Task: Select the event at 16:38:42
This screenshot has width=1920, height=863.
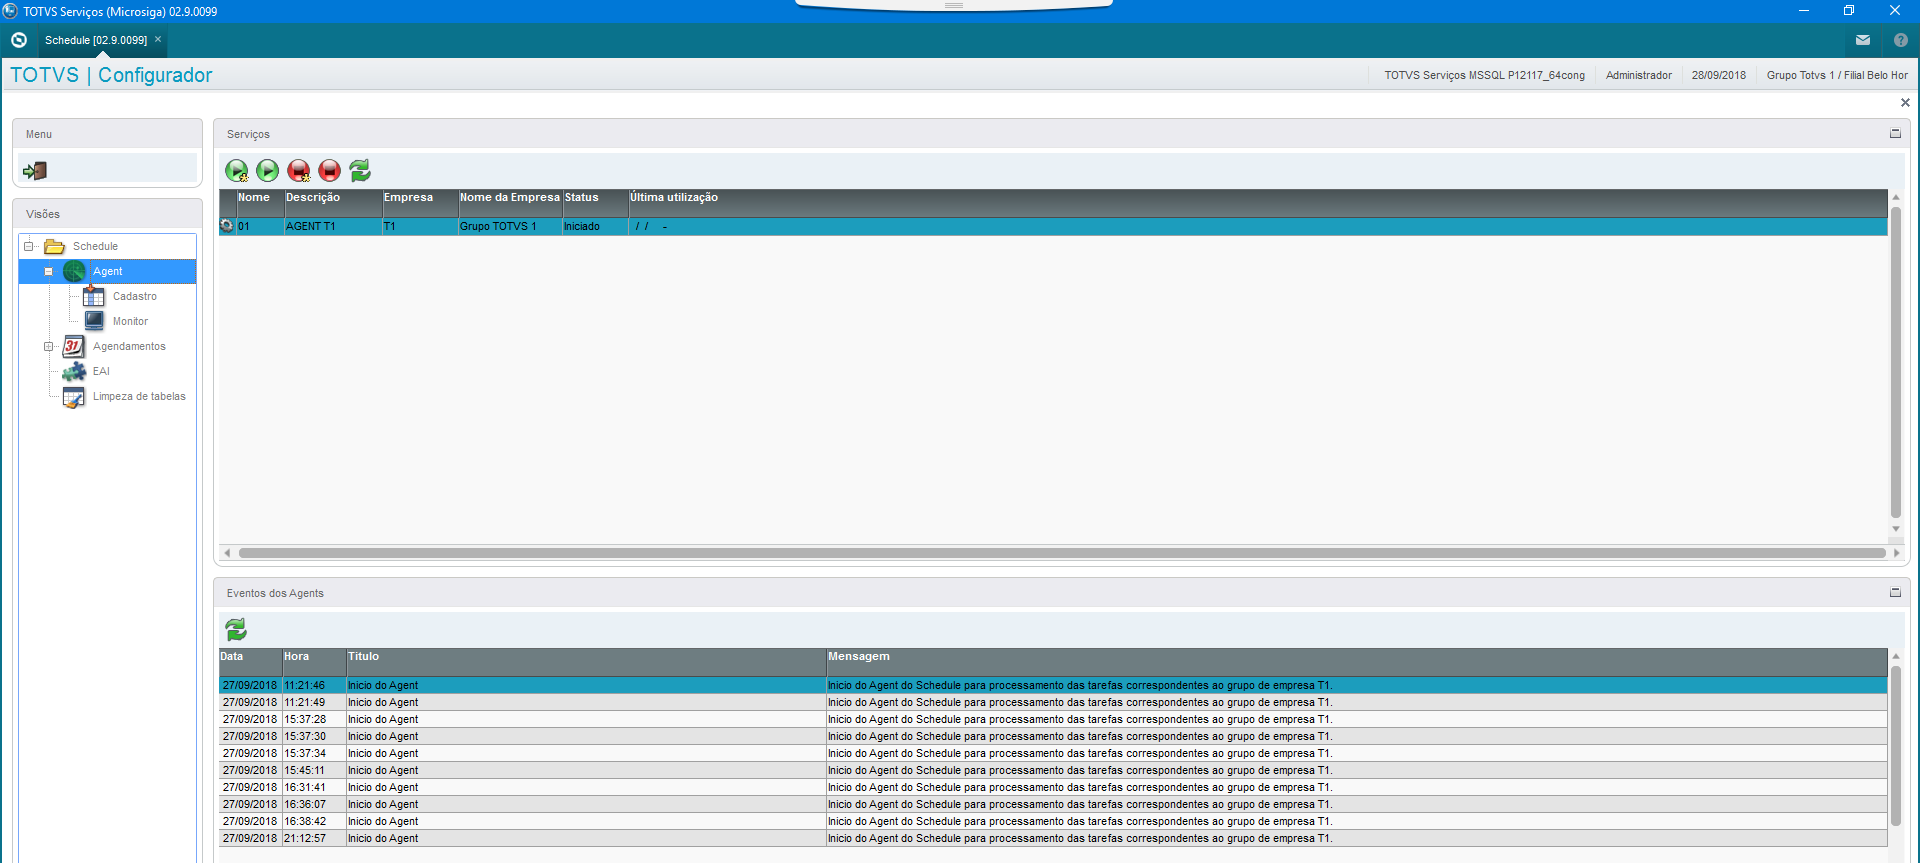Action: point(1053,821)
